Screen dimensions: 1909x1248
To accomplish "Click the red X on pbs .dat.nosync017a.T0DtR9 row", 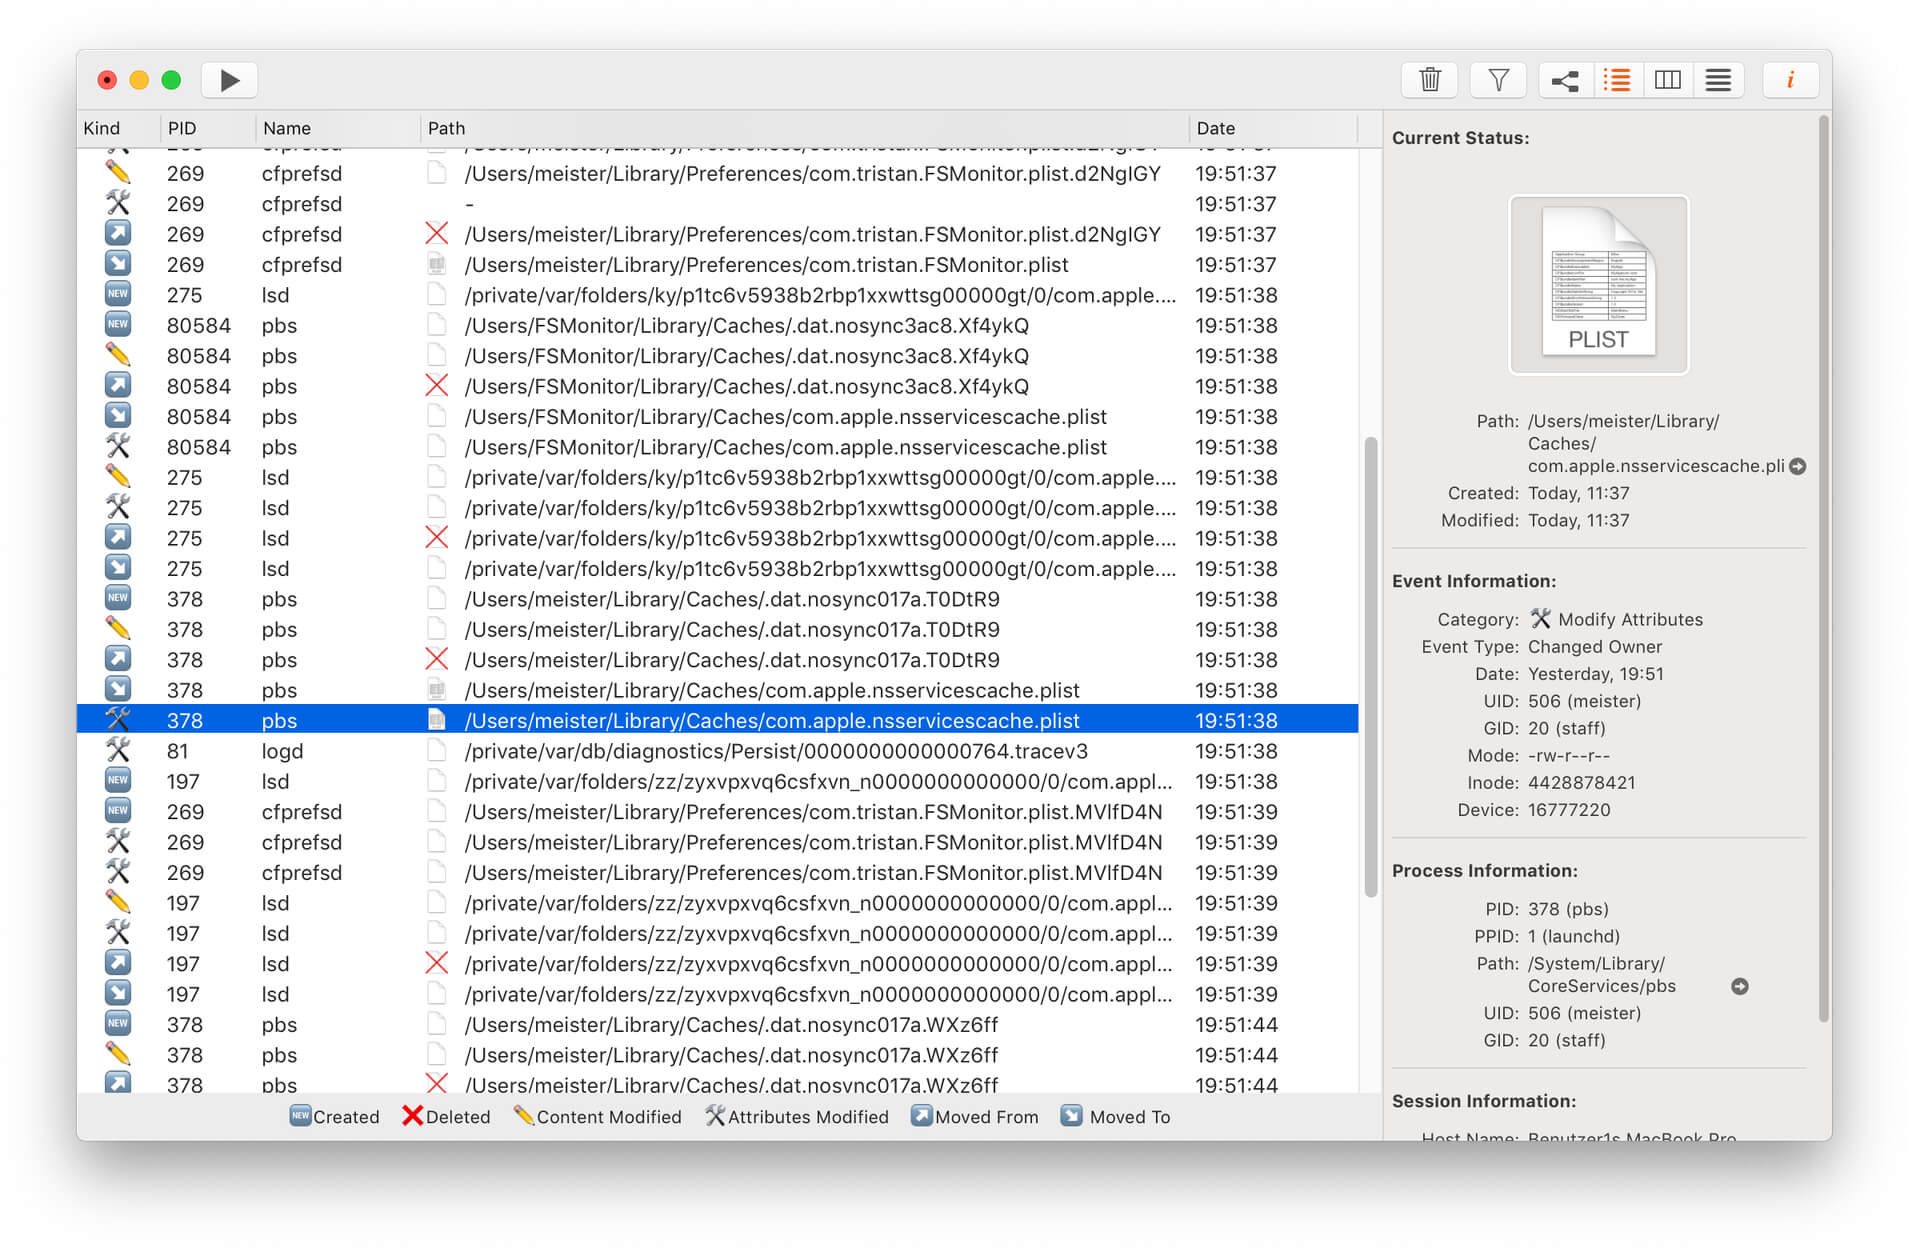I will (436, 659).
